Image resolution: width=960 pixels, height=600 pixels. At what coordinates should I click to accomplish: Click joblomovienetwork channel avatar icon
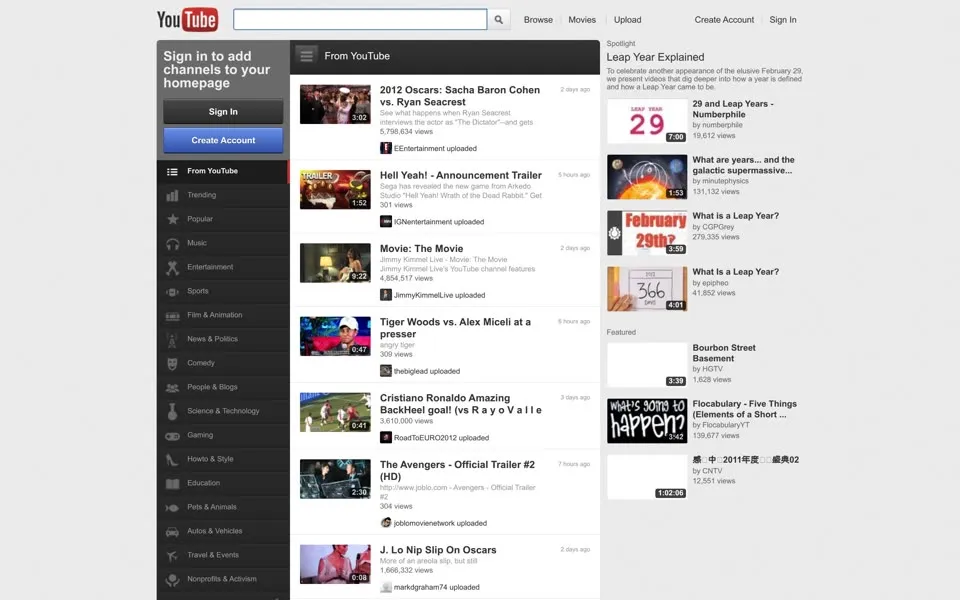click(x=386, y=523)
